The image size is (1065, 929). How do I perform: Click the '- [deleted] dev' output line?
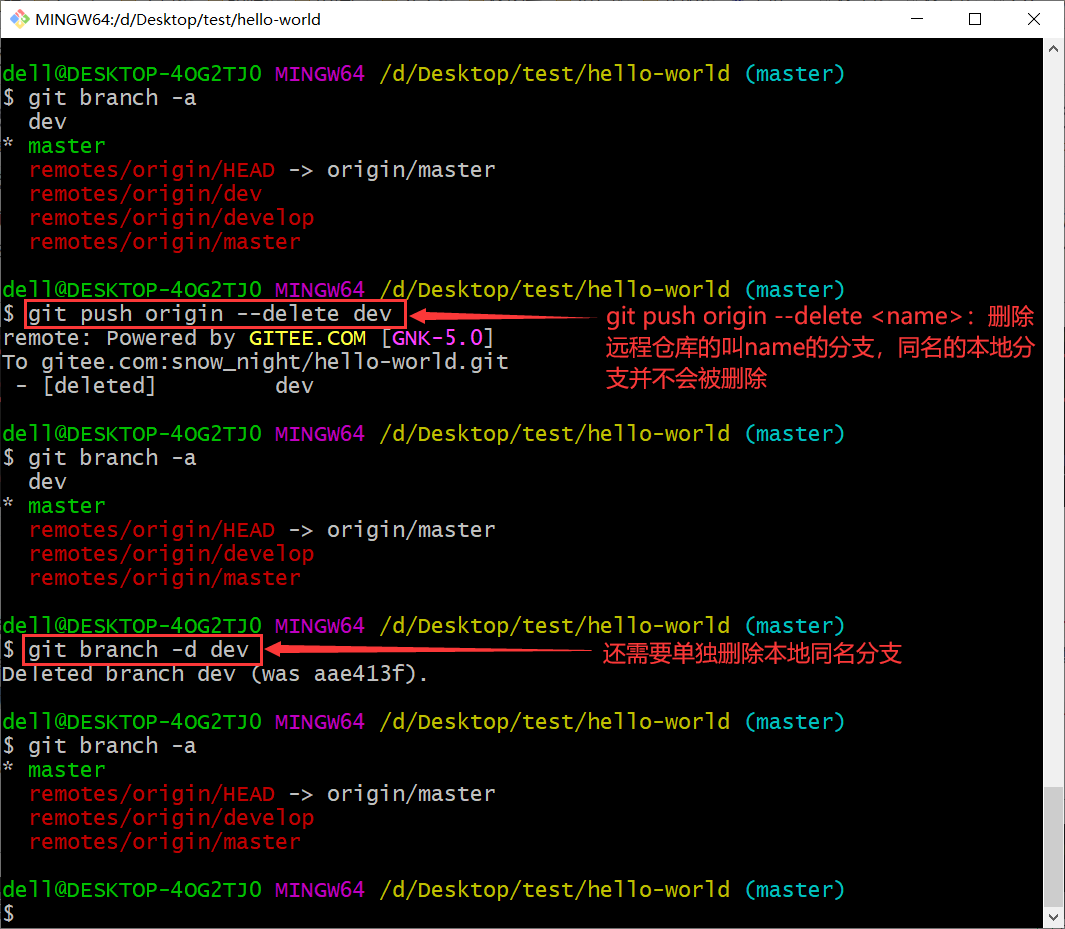coord(164,386)
